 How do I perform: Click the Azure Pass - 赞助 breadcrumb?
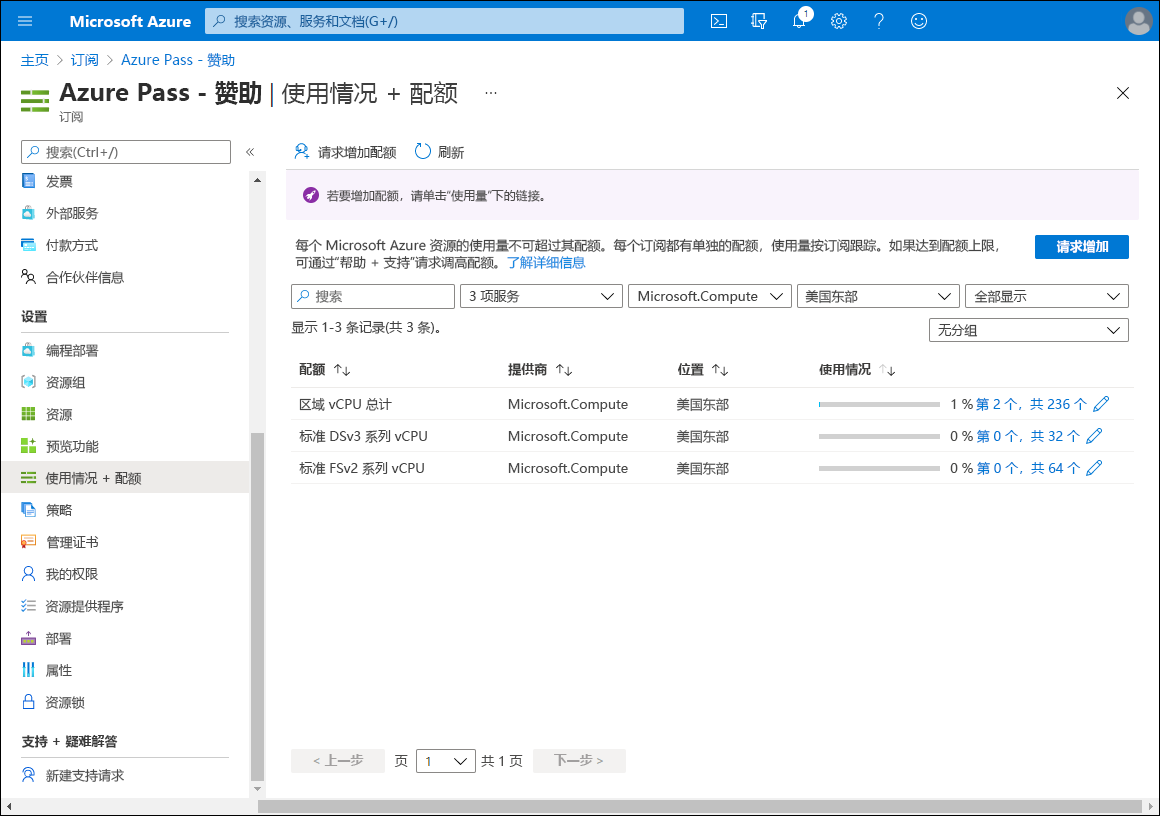pos(178,60)
